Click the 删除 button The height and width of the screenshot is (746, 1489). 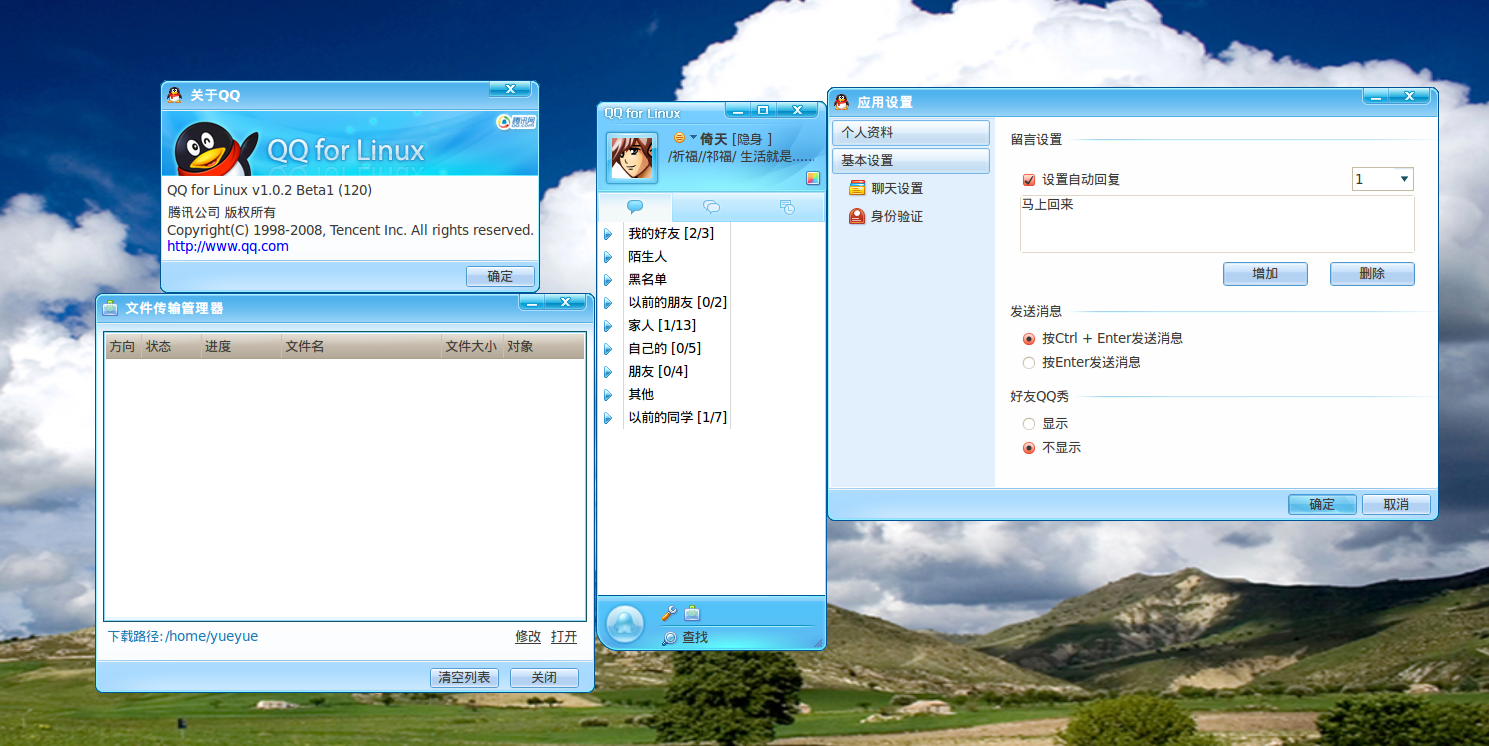1372,274
